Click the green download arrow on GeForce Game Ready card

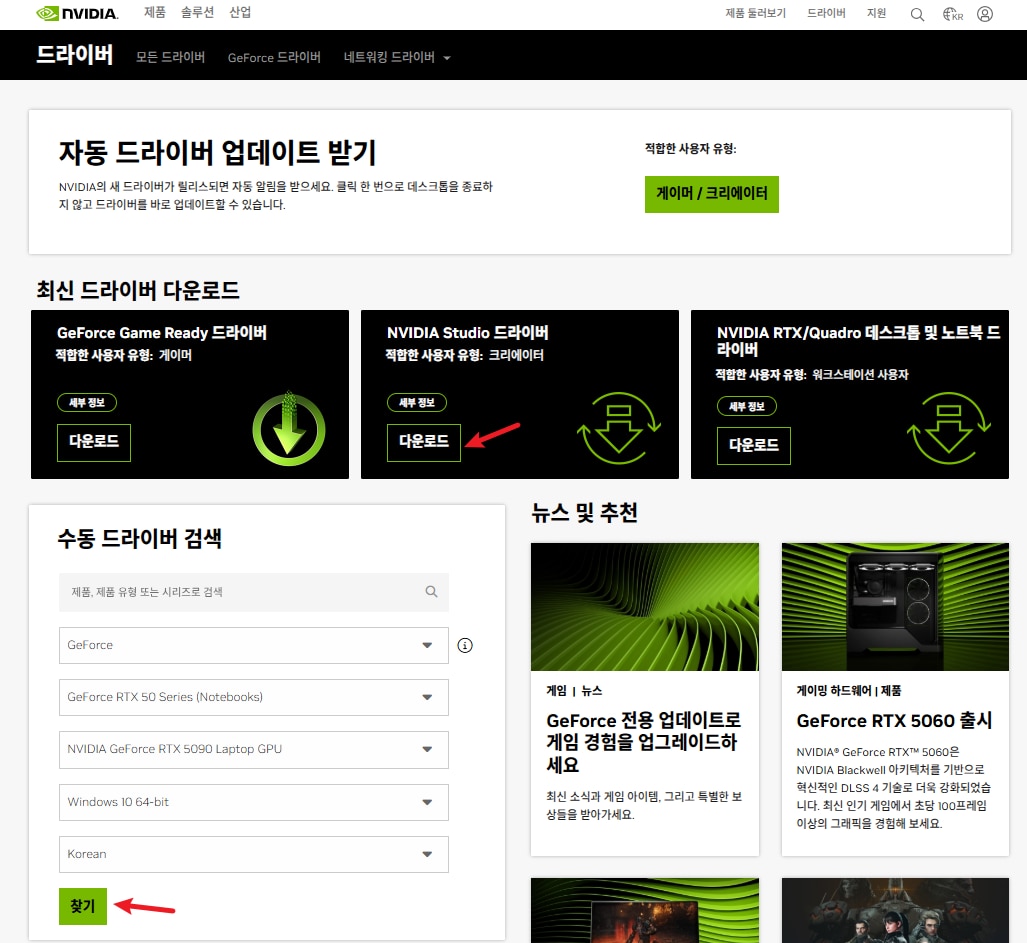[288, 428]
